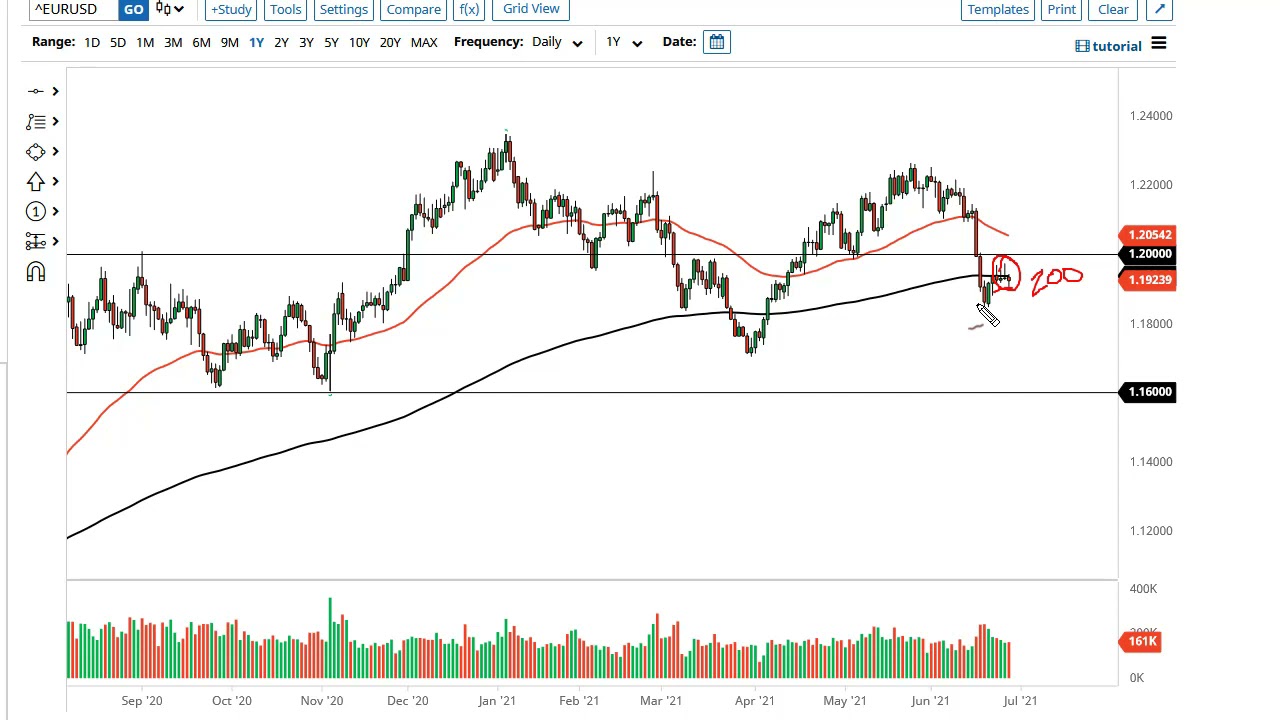The image size is (1280, 720).
Task: Open the Date calendar picker
Action: click(x=717, y=42)
